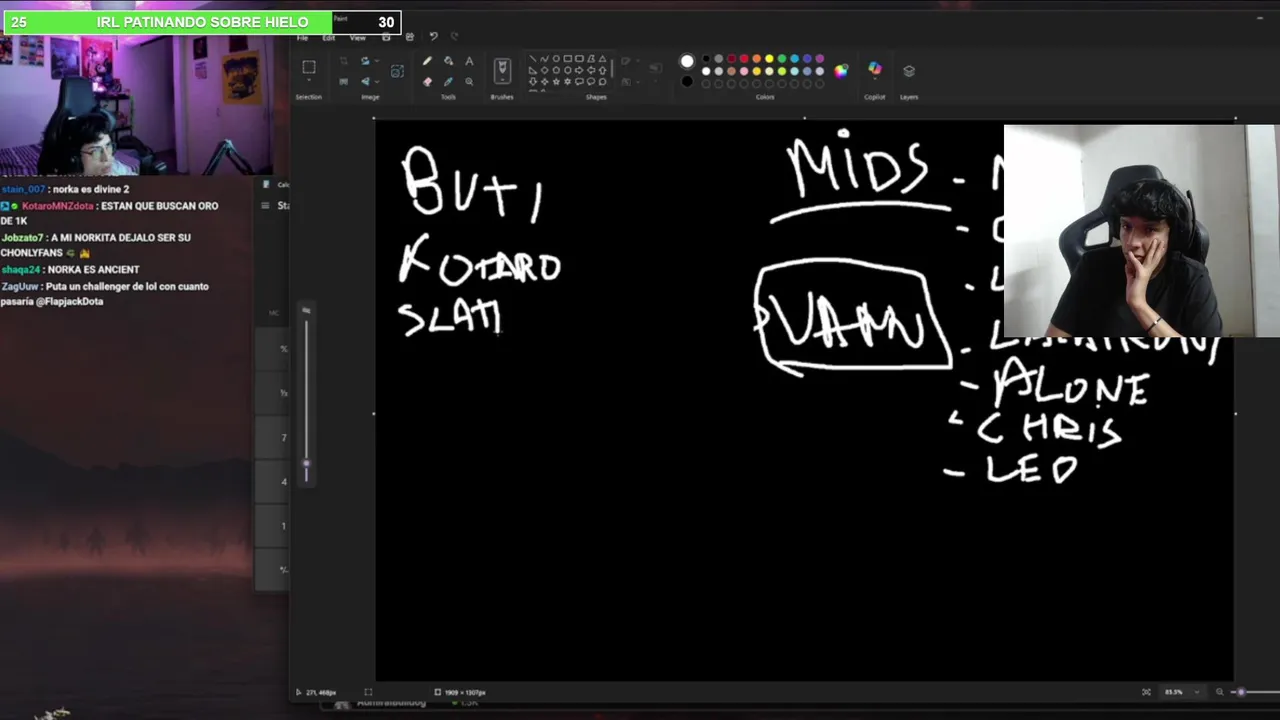Click the Rotate image icon

coord(365,61)
